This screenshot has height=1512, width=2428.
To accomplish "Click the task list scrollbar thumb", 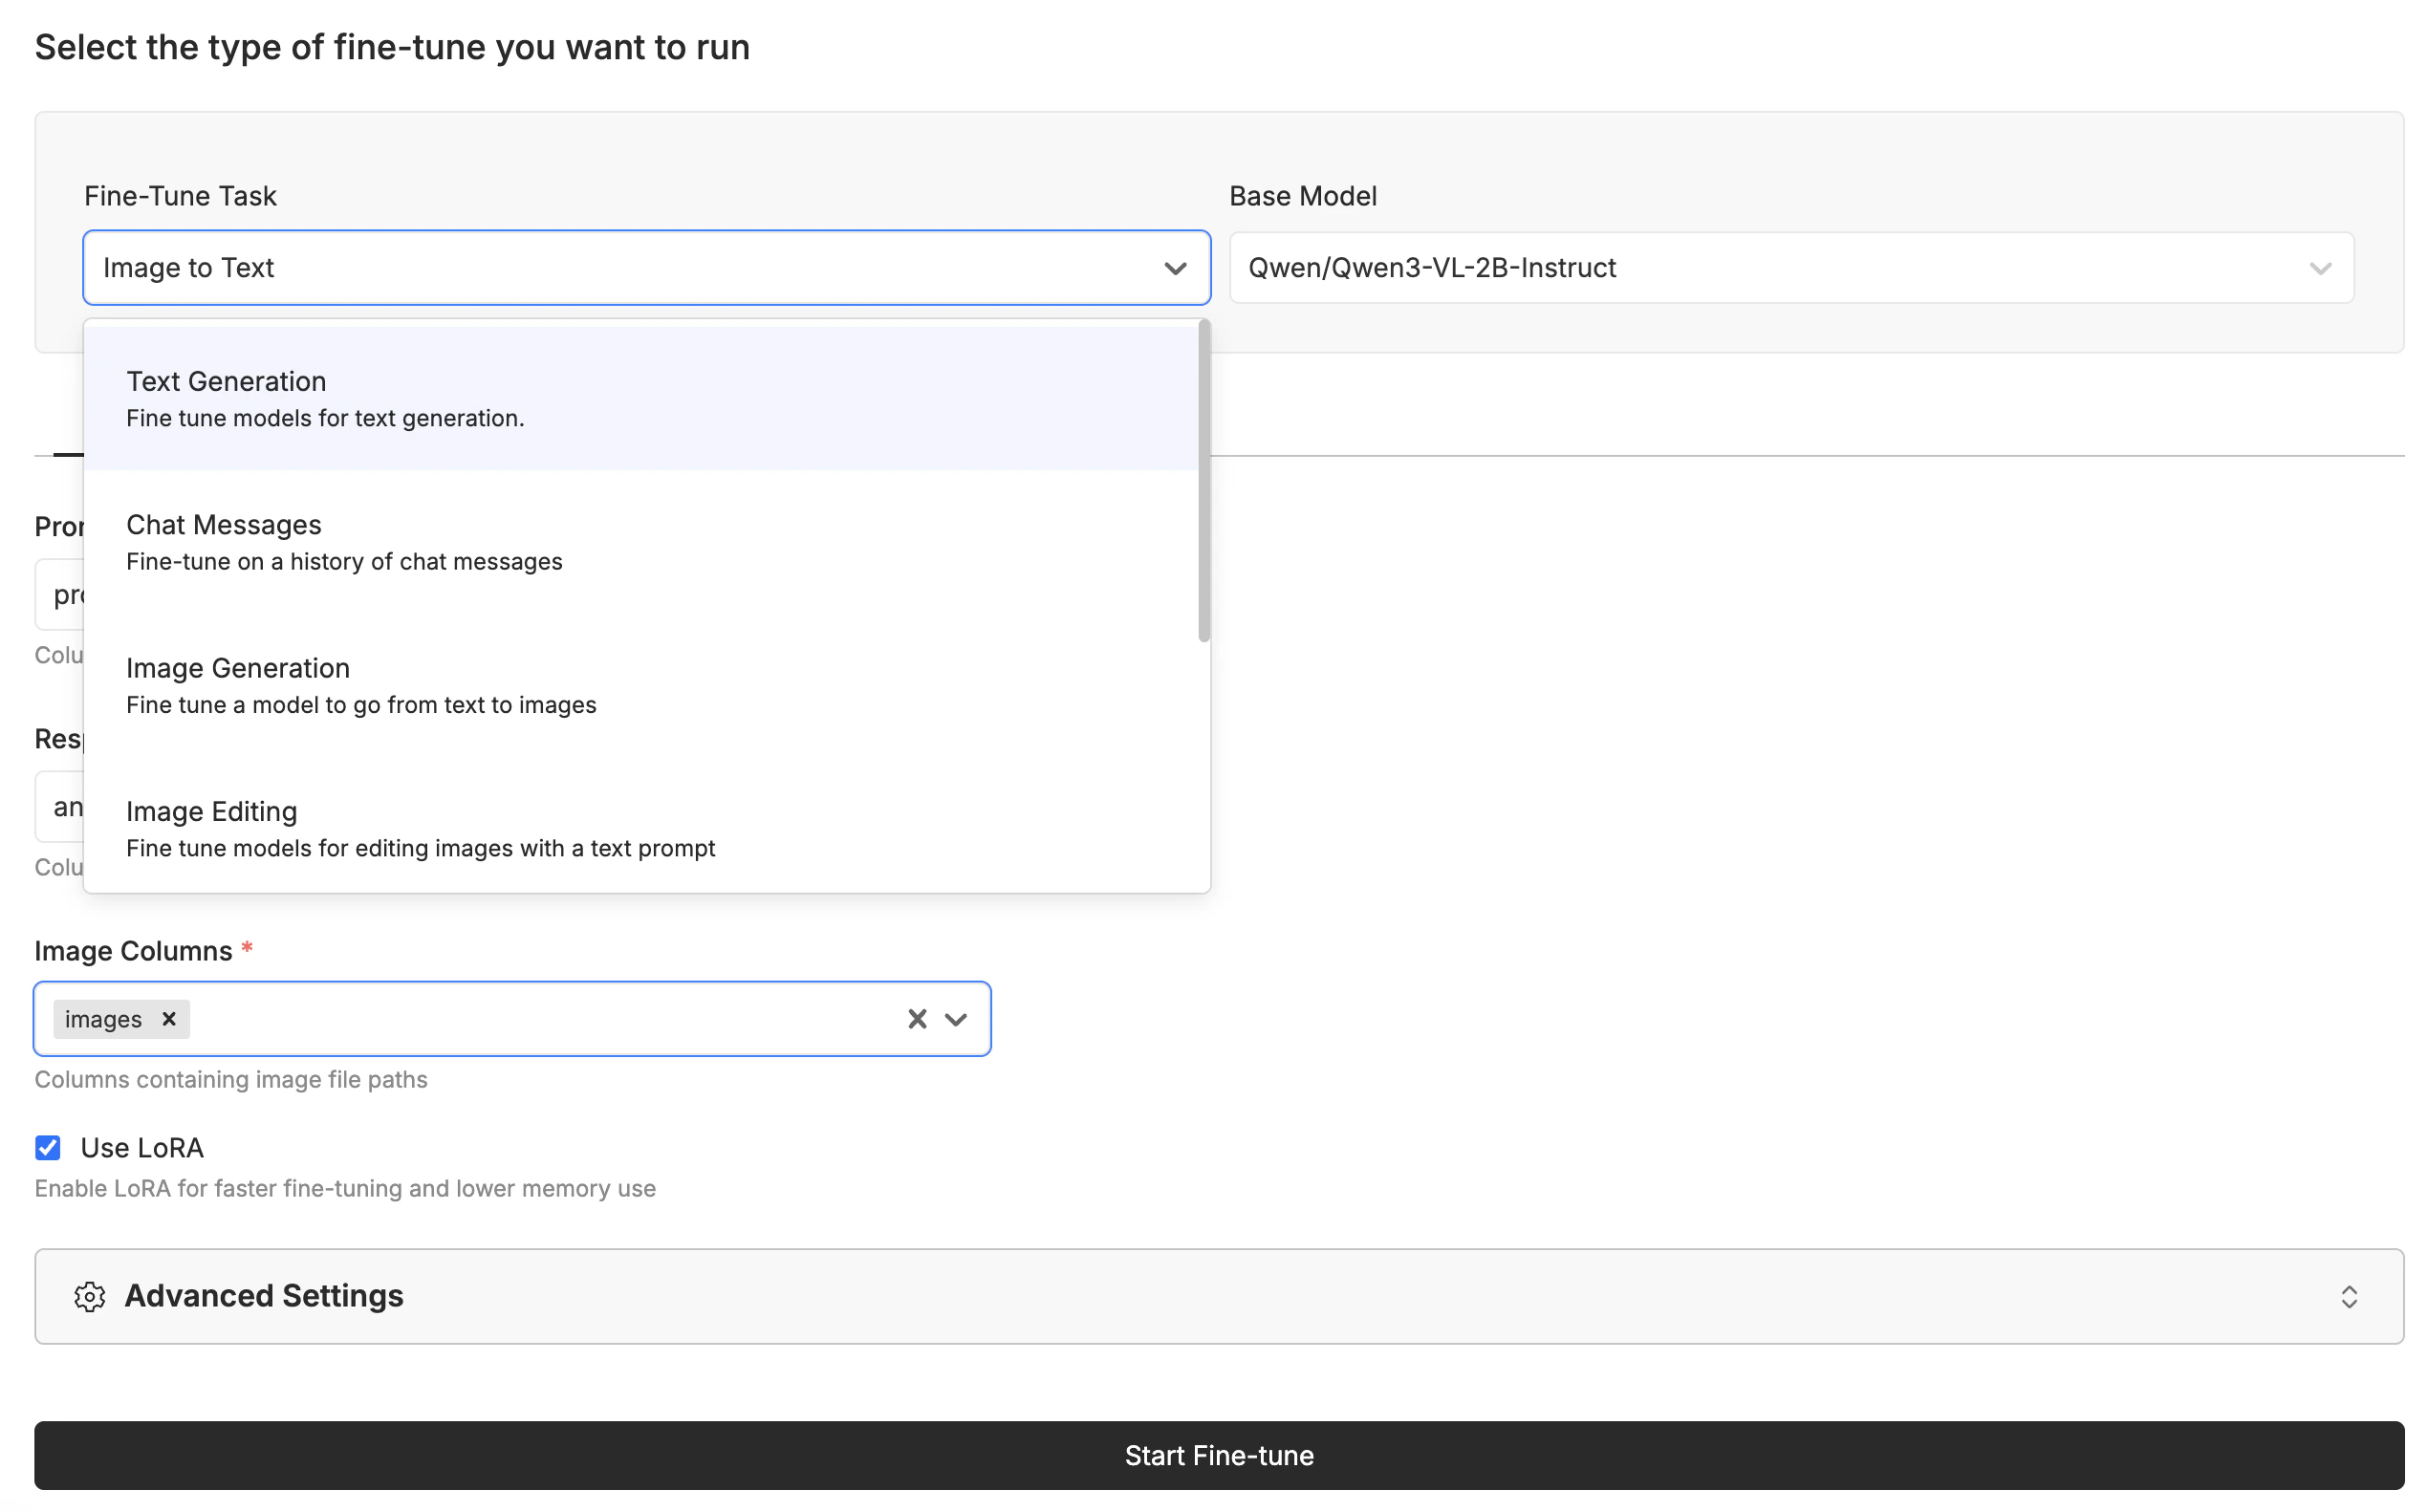I will tap(1204, 480).
